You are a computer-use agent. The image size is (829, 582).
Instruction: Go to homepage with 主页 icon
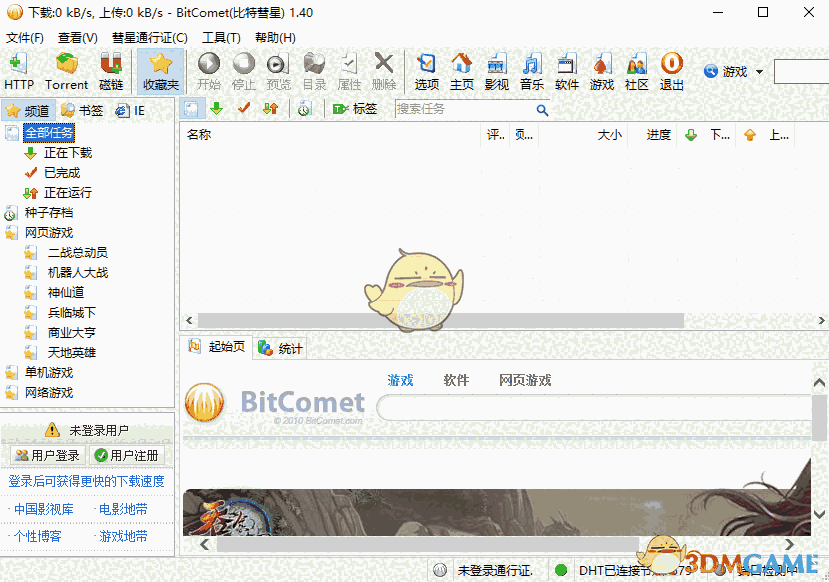click(x=462, y=71)
